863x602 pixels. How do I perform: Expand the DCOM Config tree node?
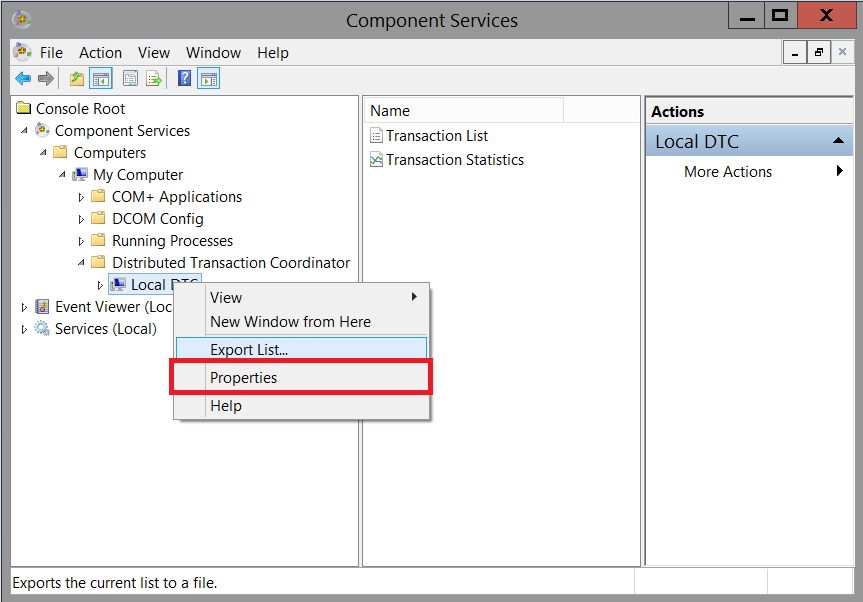tap(82, 218)
